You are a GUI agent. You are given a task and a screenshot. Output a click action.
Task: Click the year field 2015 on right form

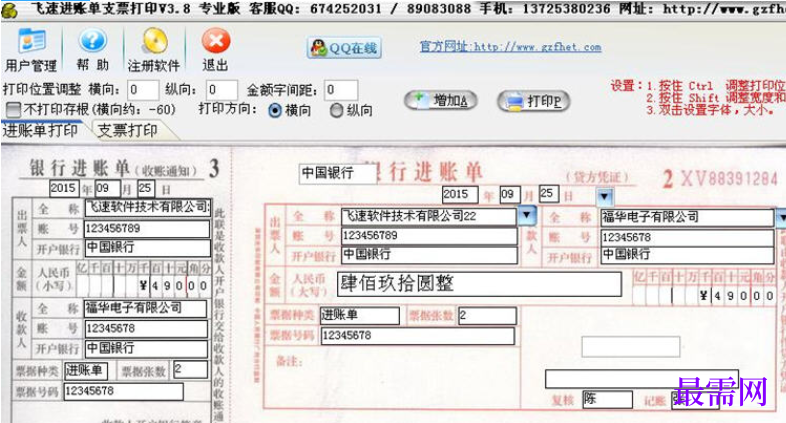click(x=460, y=194)
